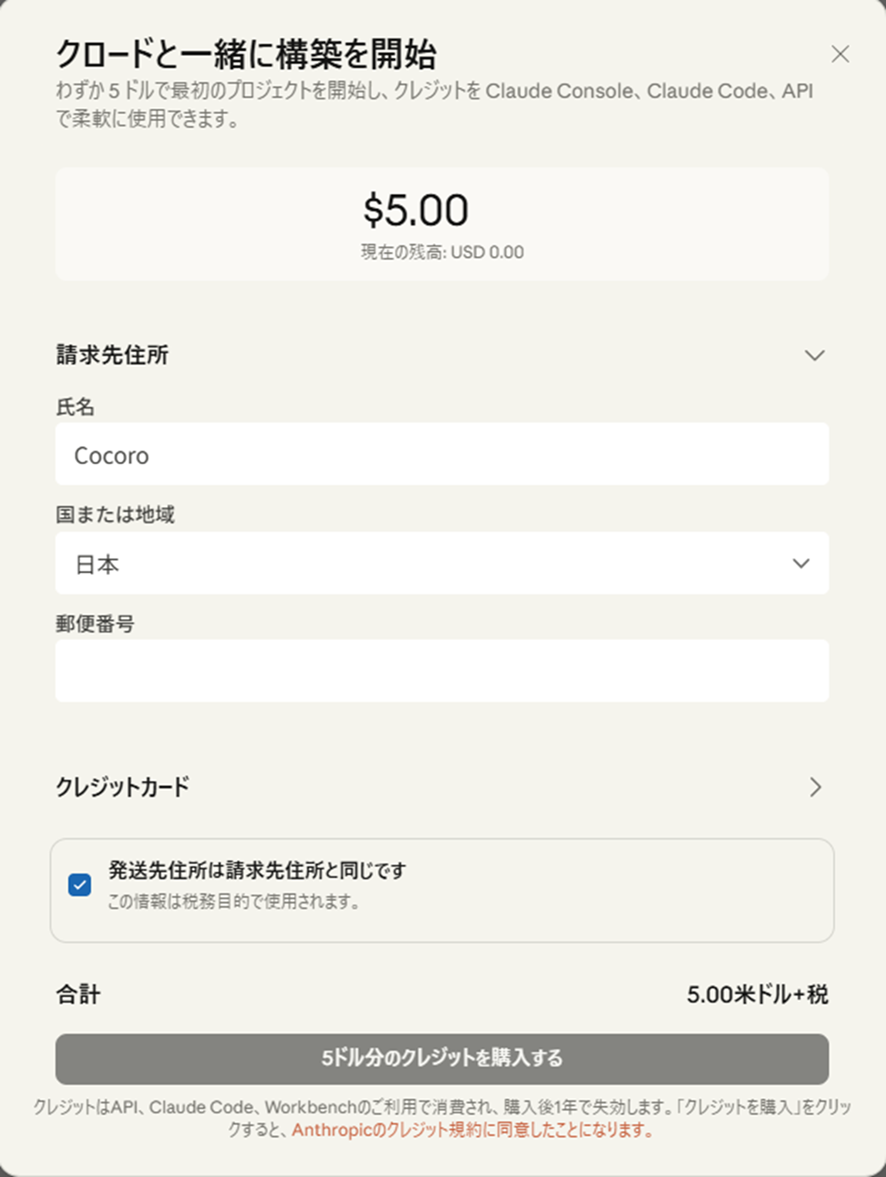Click the 5ドル分のクレジットを購入する button
This screenshot has width=886, height=1177.
click(441, 1058)
